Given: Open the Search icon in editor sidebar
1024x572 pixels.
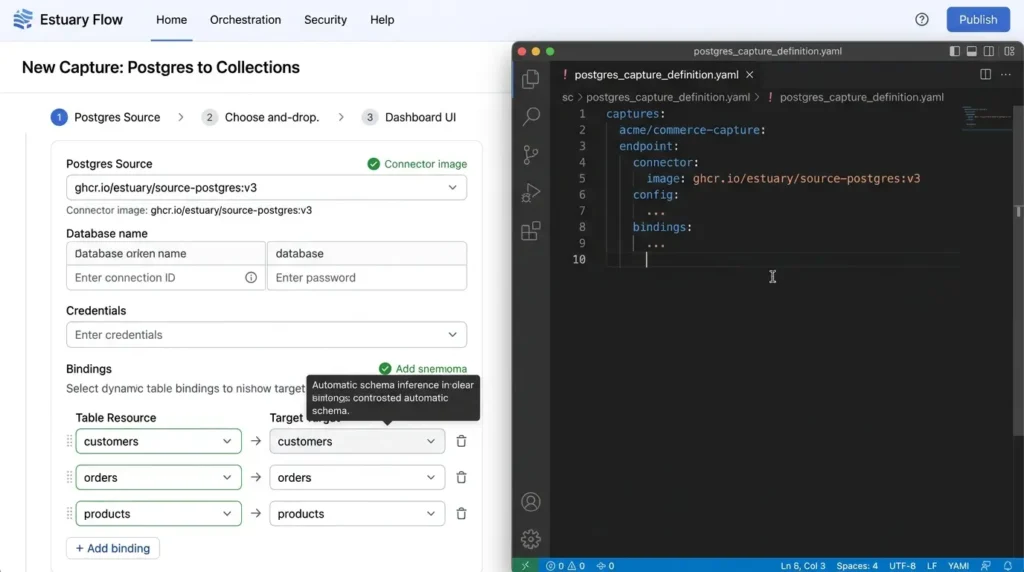Looking at the screenshot, I should (531, 117).
